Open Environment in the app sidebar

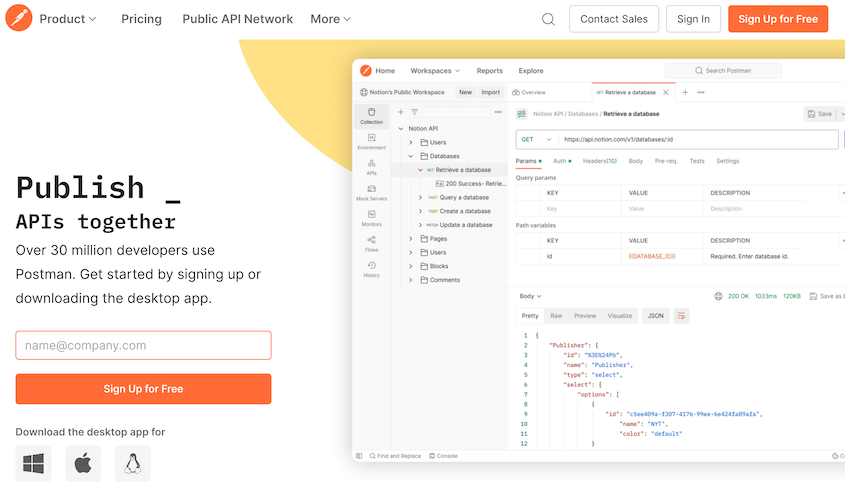coord(371,142)
